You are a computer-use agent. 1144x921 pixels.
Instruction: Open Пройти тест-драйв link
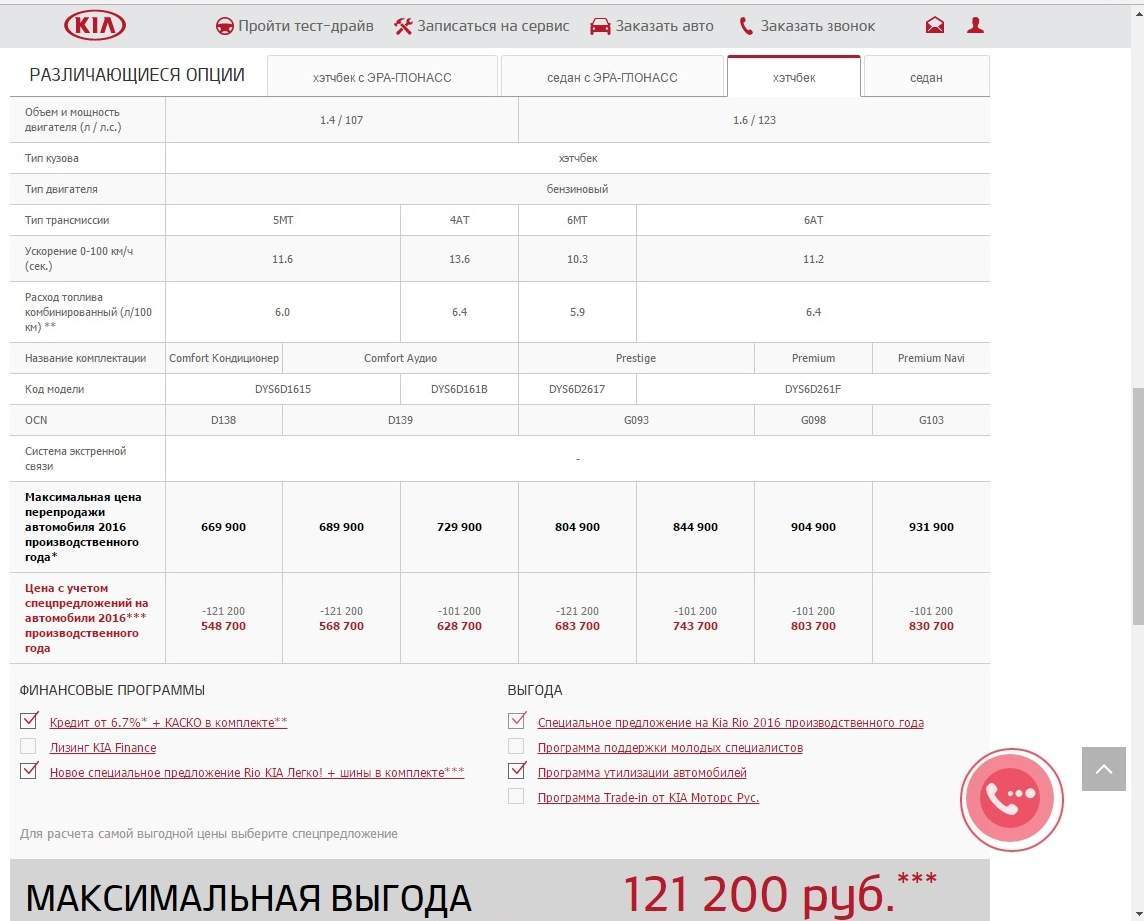pos(306,26)
